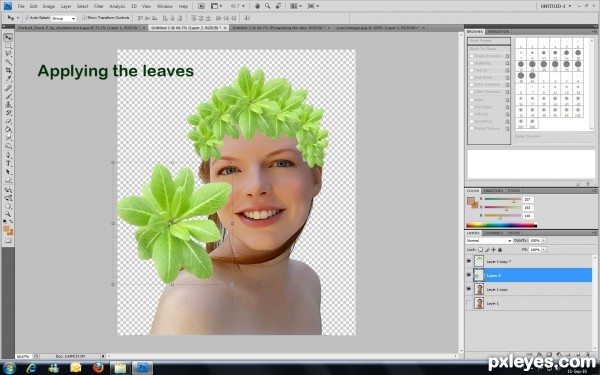This screenshot has width=600, height=375.
Task: Click the Brush Tip Shape button
Action: (489, 49)
